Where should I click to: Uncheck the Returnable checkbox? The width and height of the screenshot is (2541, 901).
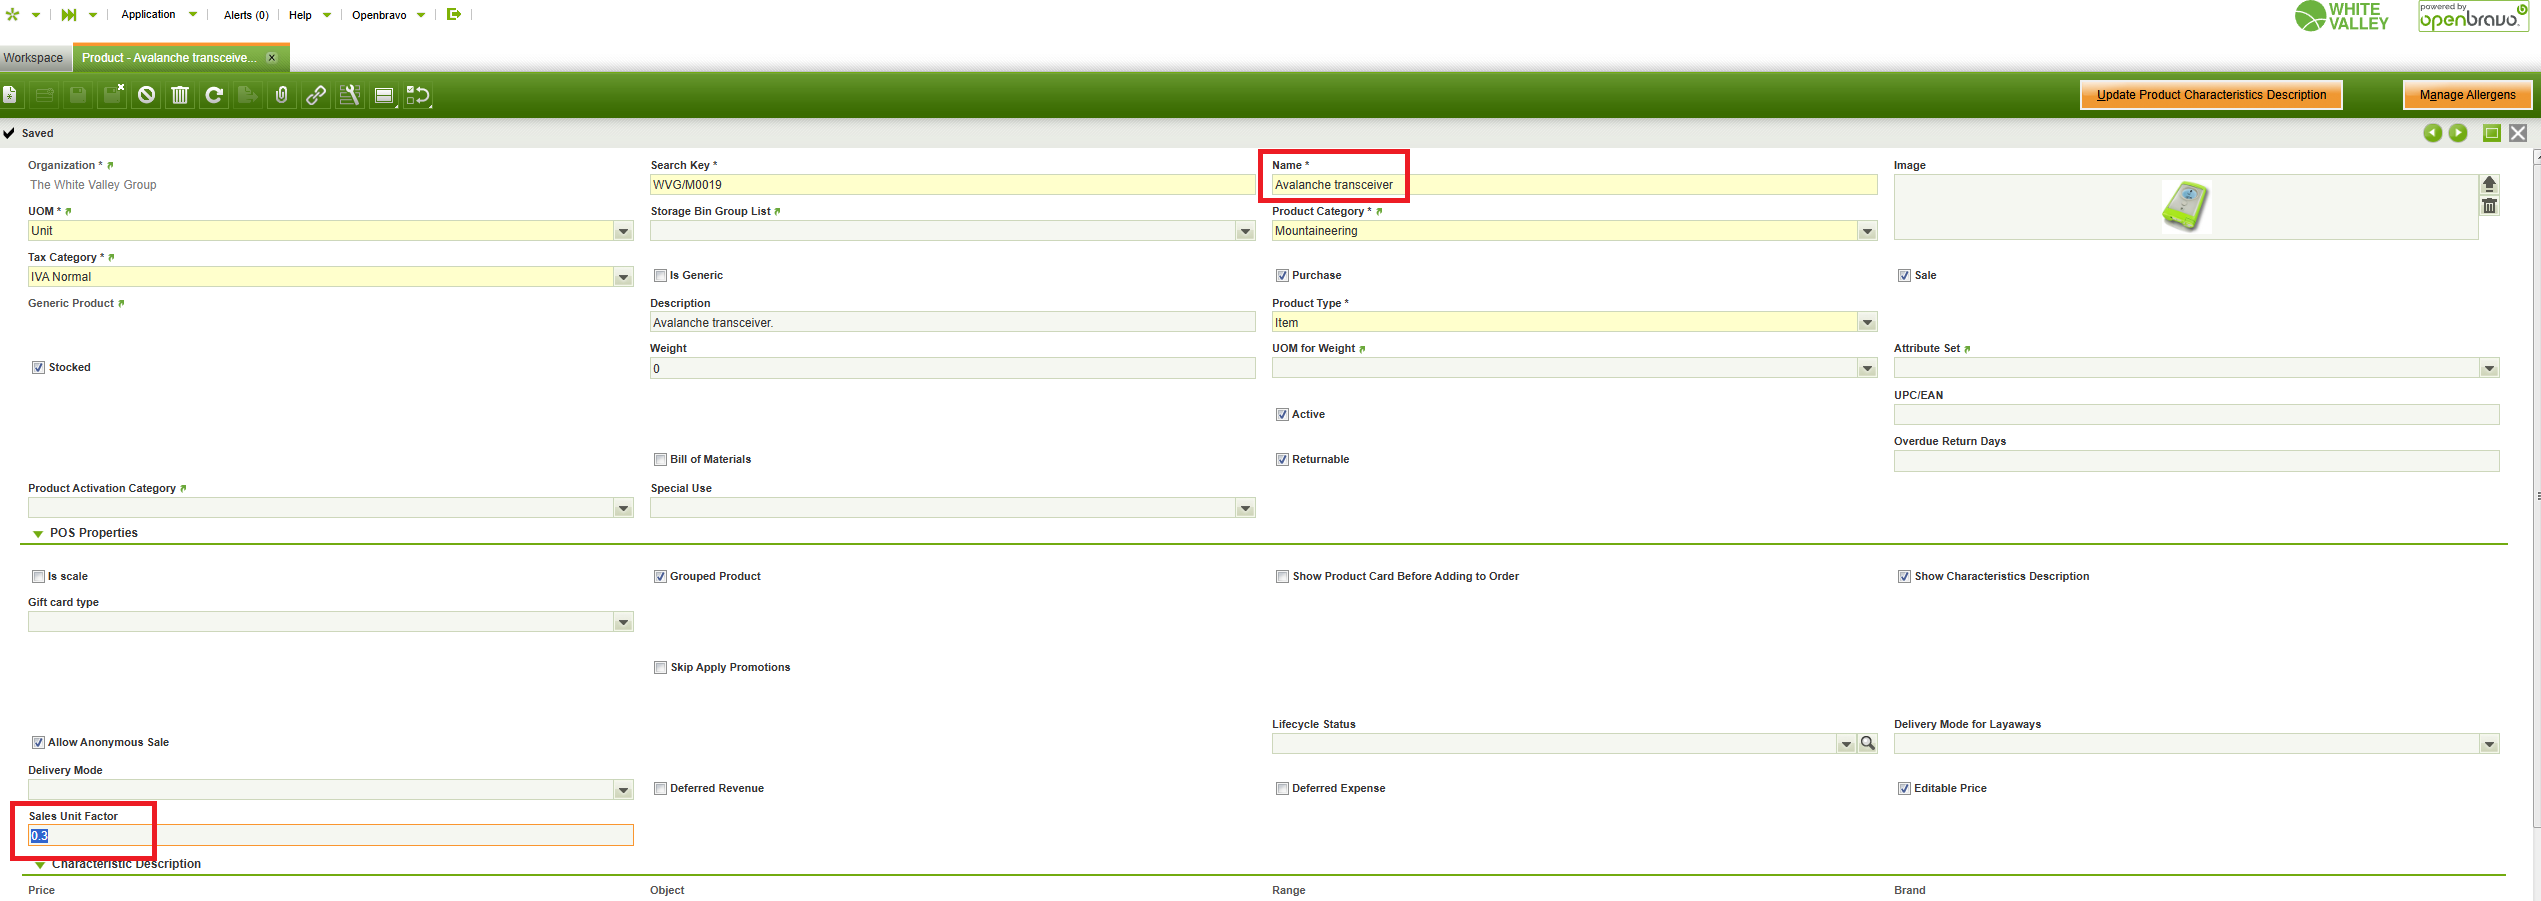[x=1282, y=460]
